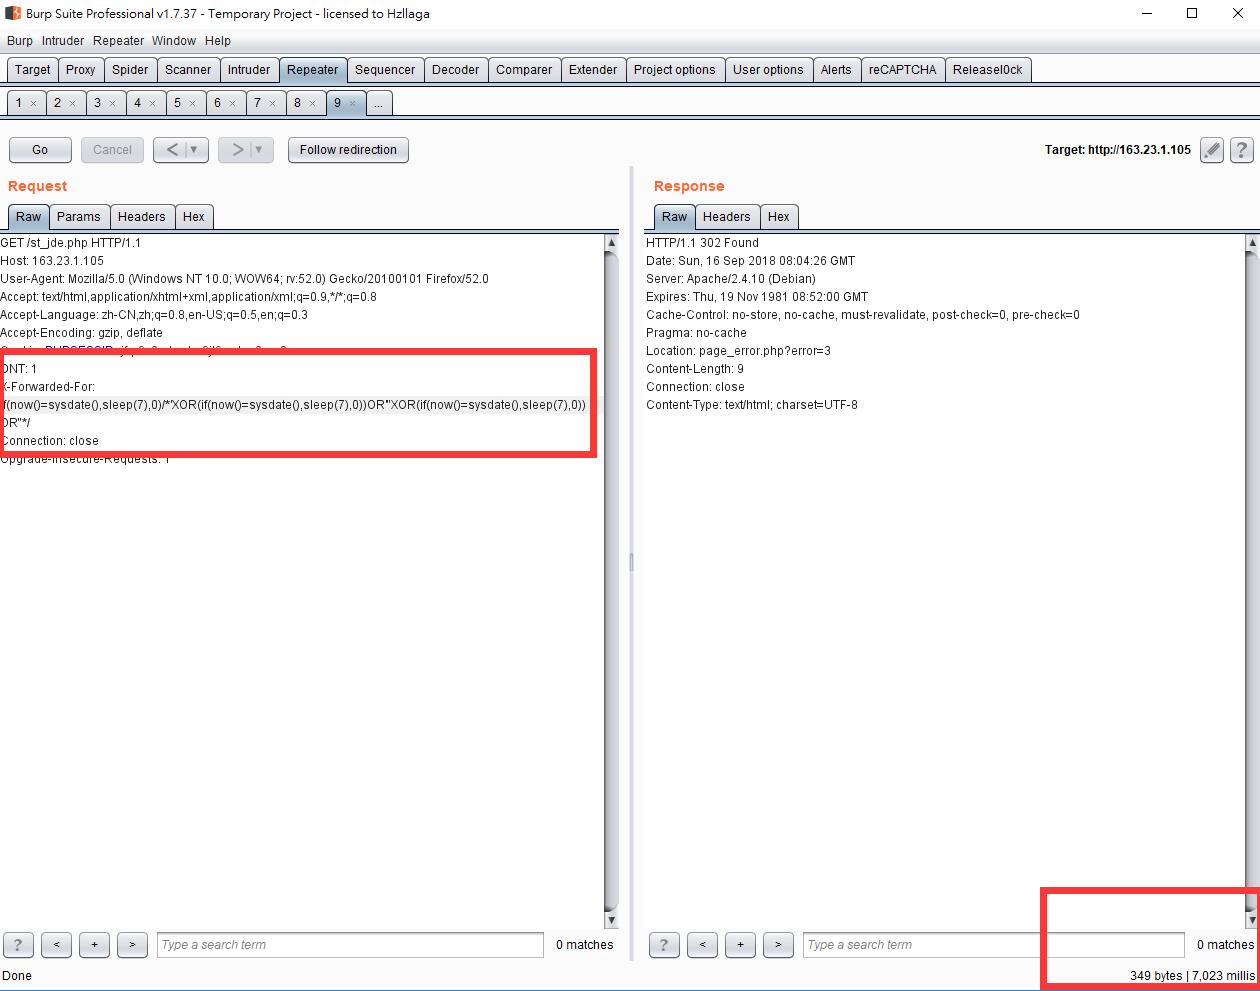This screenshot has width=1260, height=991.
Task: Click the Go button
Action: [x=40, y=150]
